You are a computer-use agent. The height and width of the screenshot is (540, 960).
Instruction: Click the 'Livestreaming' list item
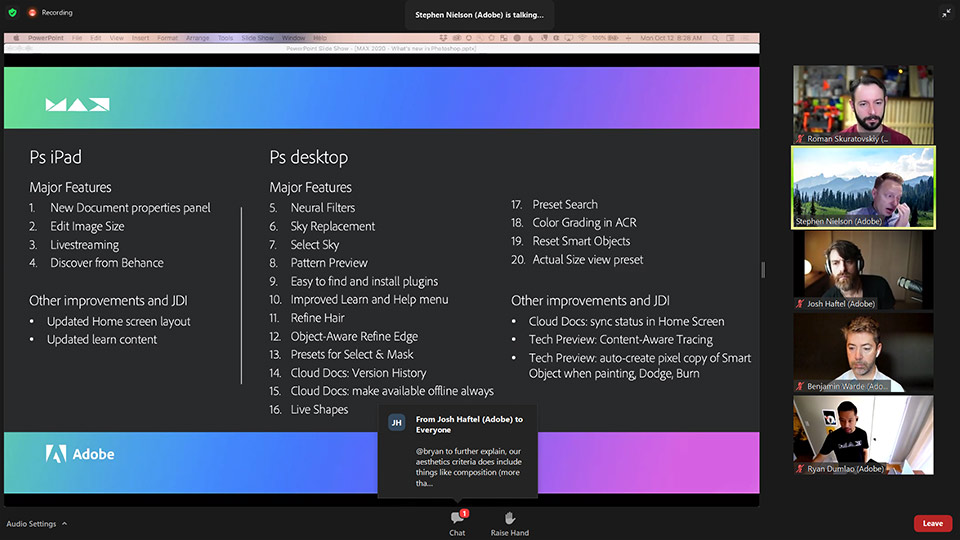pyautogui.click(x=84, y=244)
